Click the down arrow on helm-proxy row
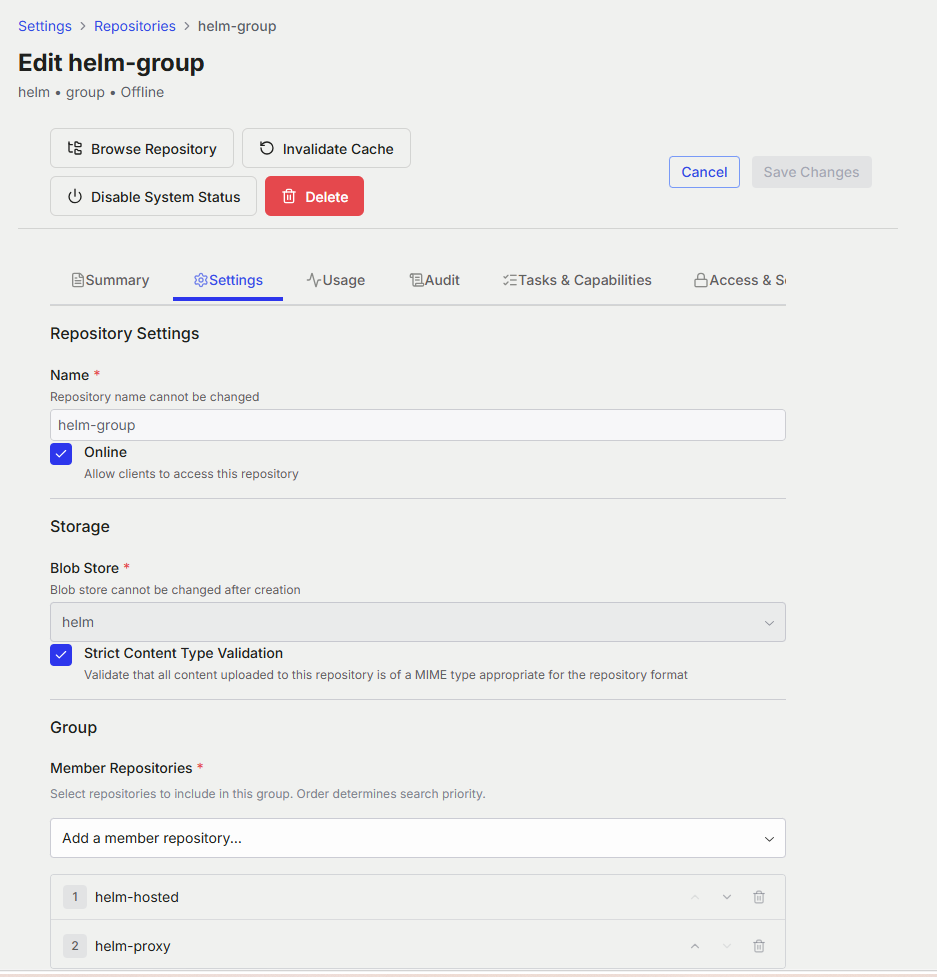 click(x=726, y=946)
